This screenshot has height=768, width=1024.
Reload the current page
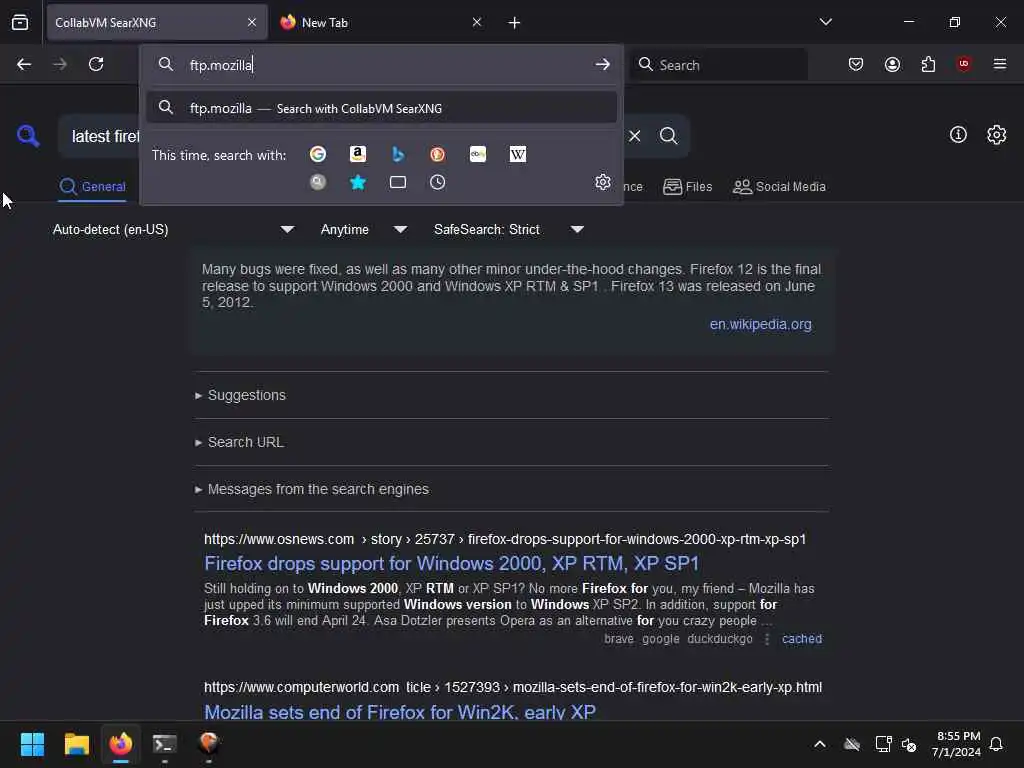(x=96, y=64)
